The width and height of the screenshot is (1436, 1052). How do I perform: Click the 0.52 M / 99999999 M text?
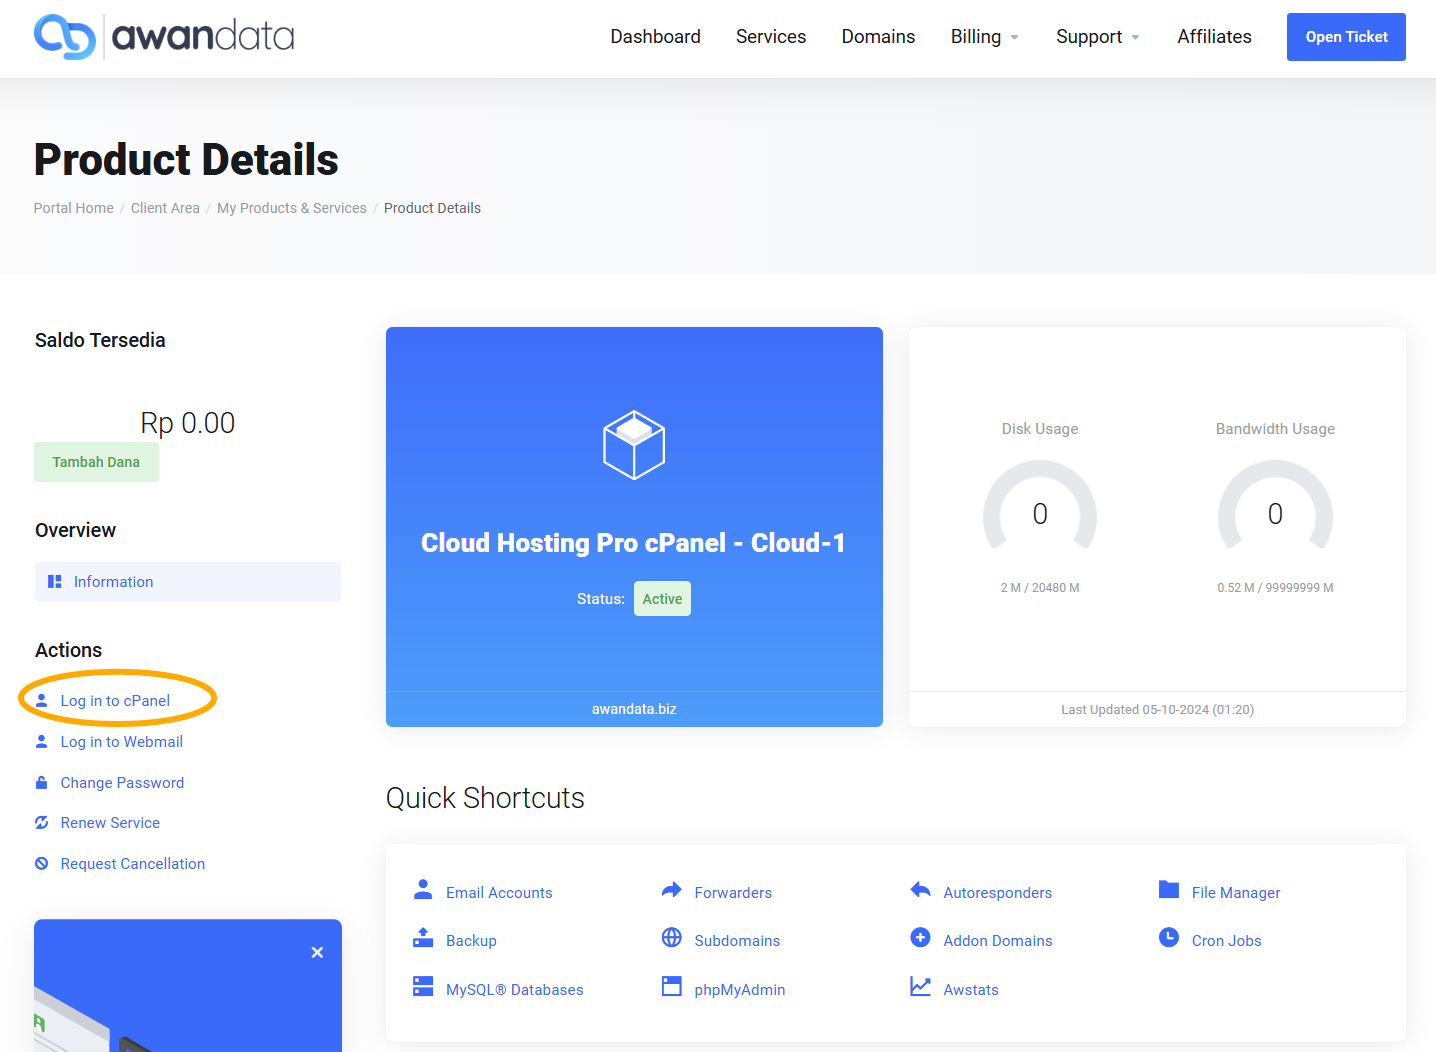pos(1275,588)
